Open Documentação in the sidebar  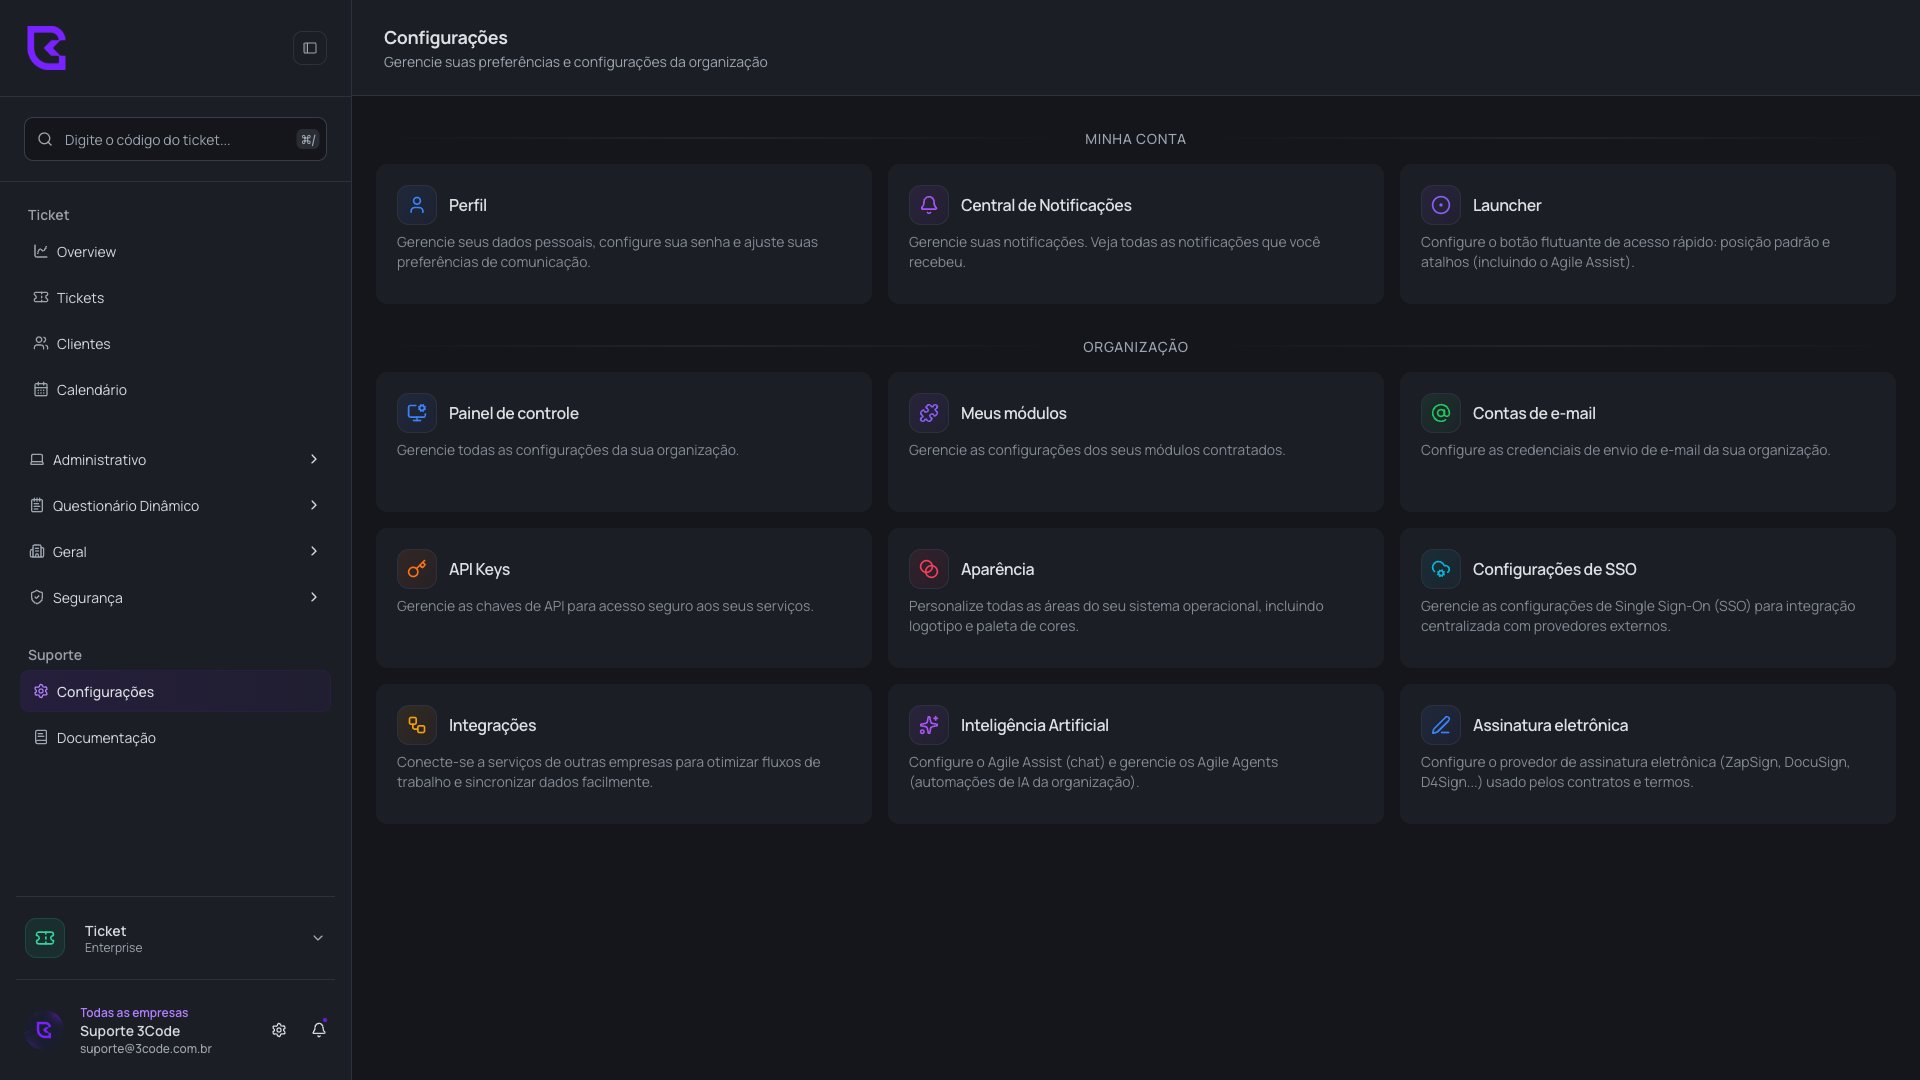[x=175, y=738]
